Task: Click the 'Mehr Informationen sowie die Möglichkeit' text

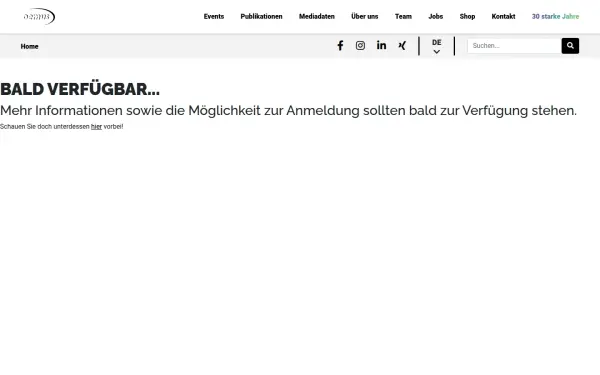Action: coord(130,111)
